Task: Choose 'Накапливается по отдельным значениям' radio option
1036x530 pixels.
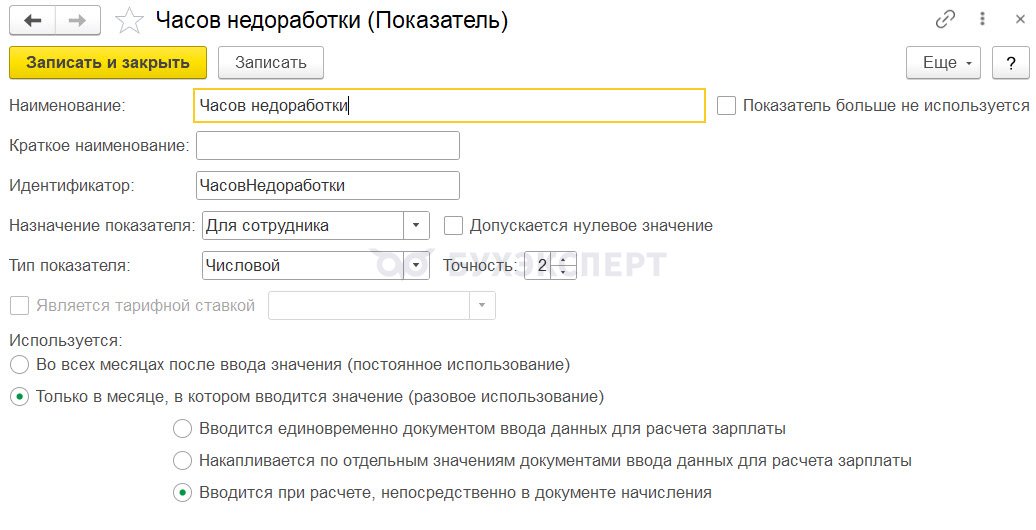Action: [182, 460]
